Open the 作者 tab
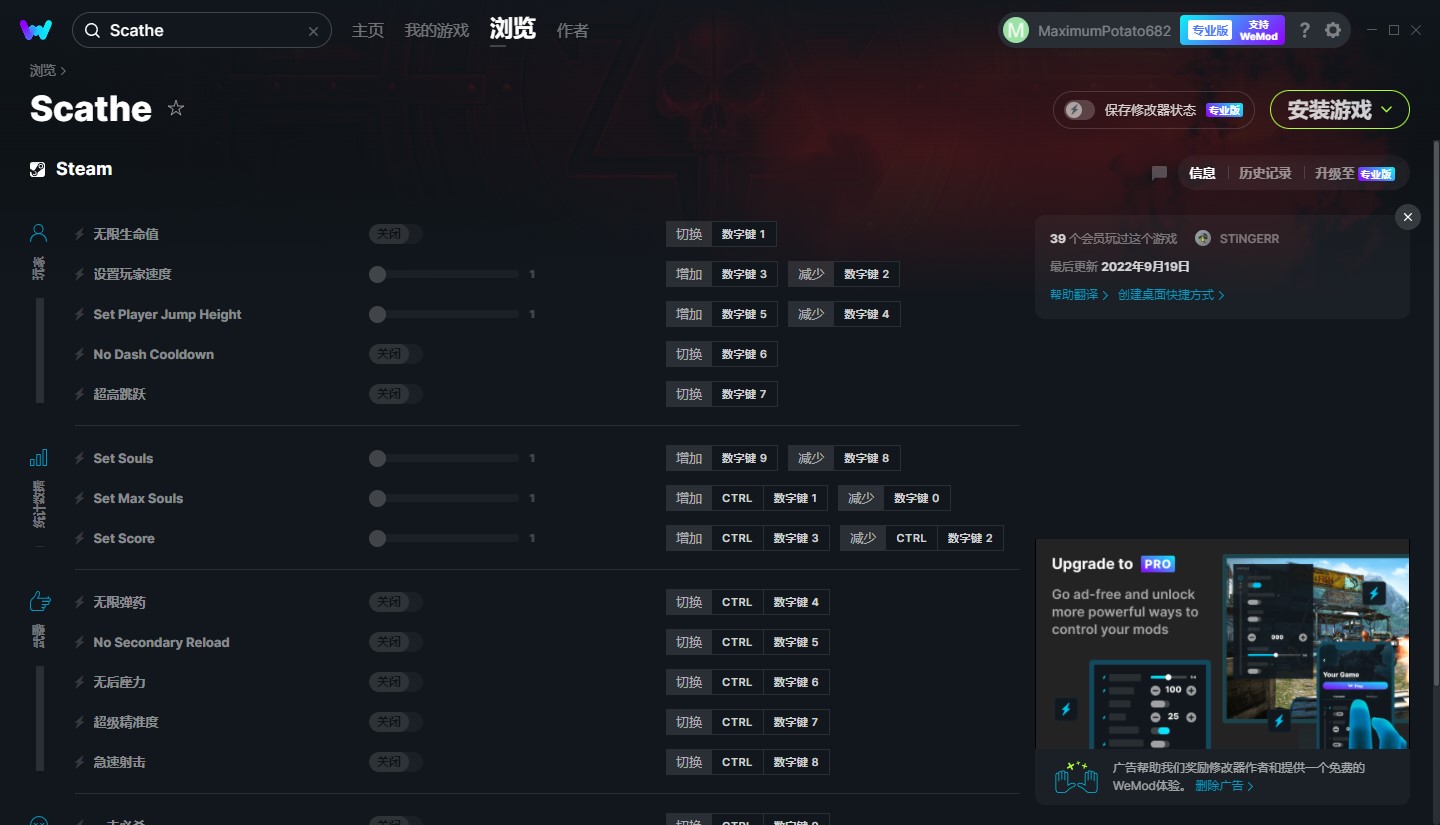The height and width of the screenshot is (825, 1440). pyautogui.click(x=572, y=31)
